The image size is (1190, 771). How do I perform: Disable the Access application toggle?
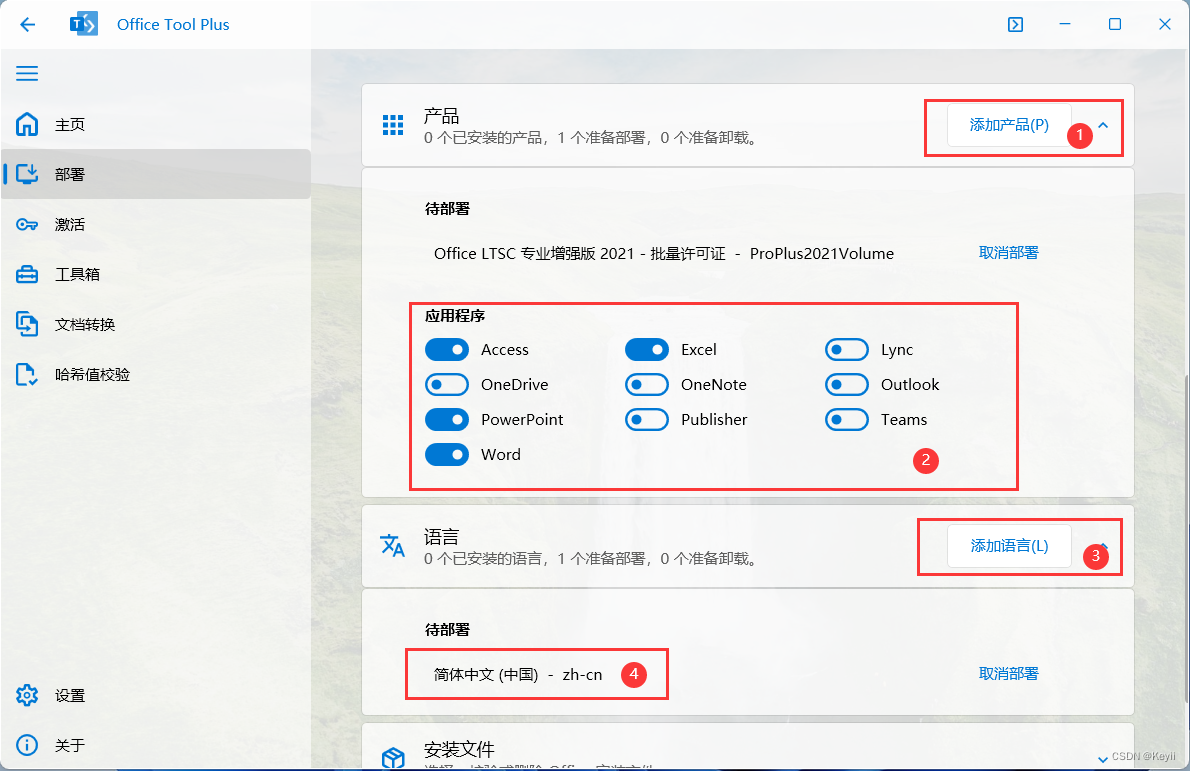pos(447,349)
